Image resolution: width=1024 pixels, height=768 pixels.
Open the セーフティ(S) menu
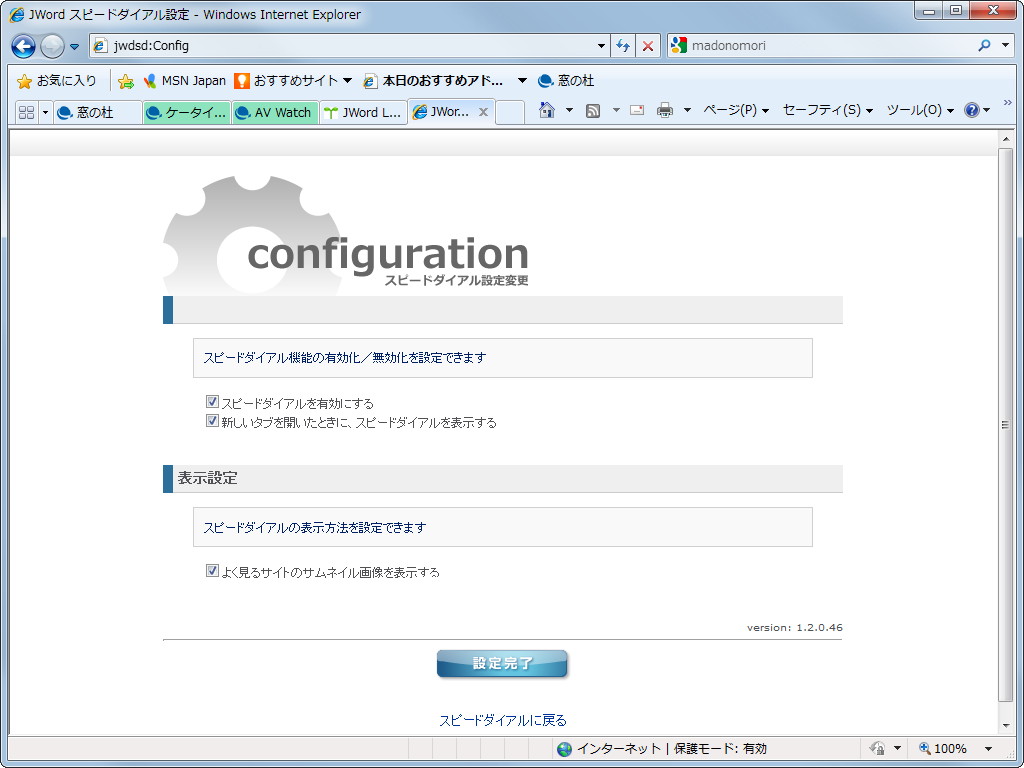pyautogui.click(x=827, y=110)
